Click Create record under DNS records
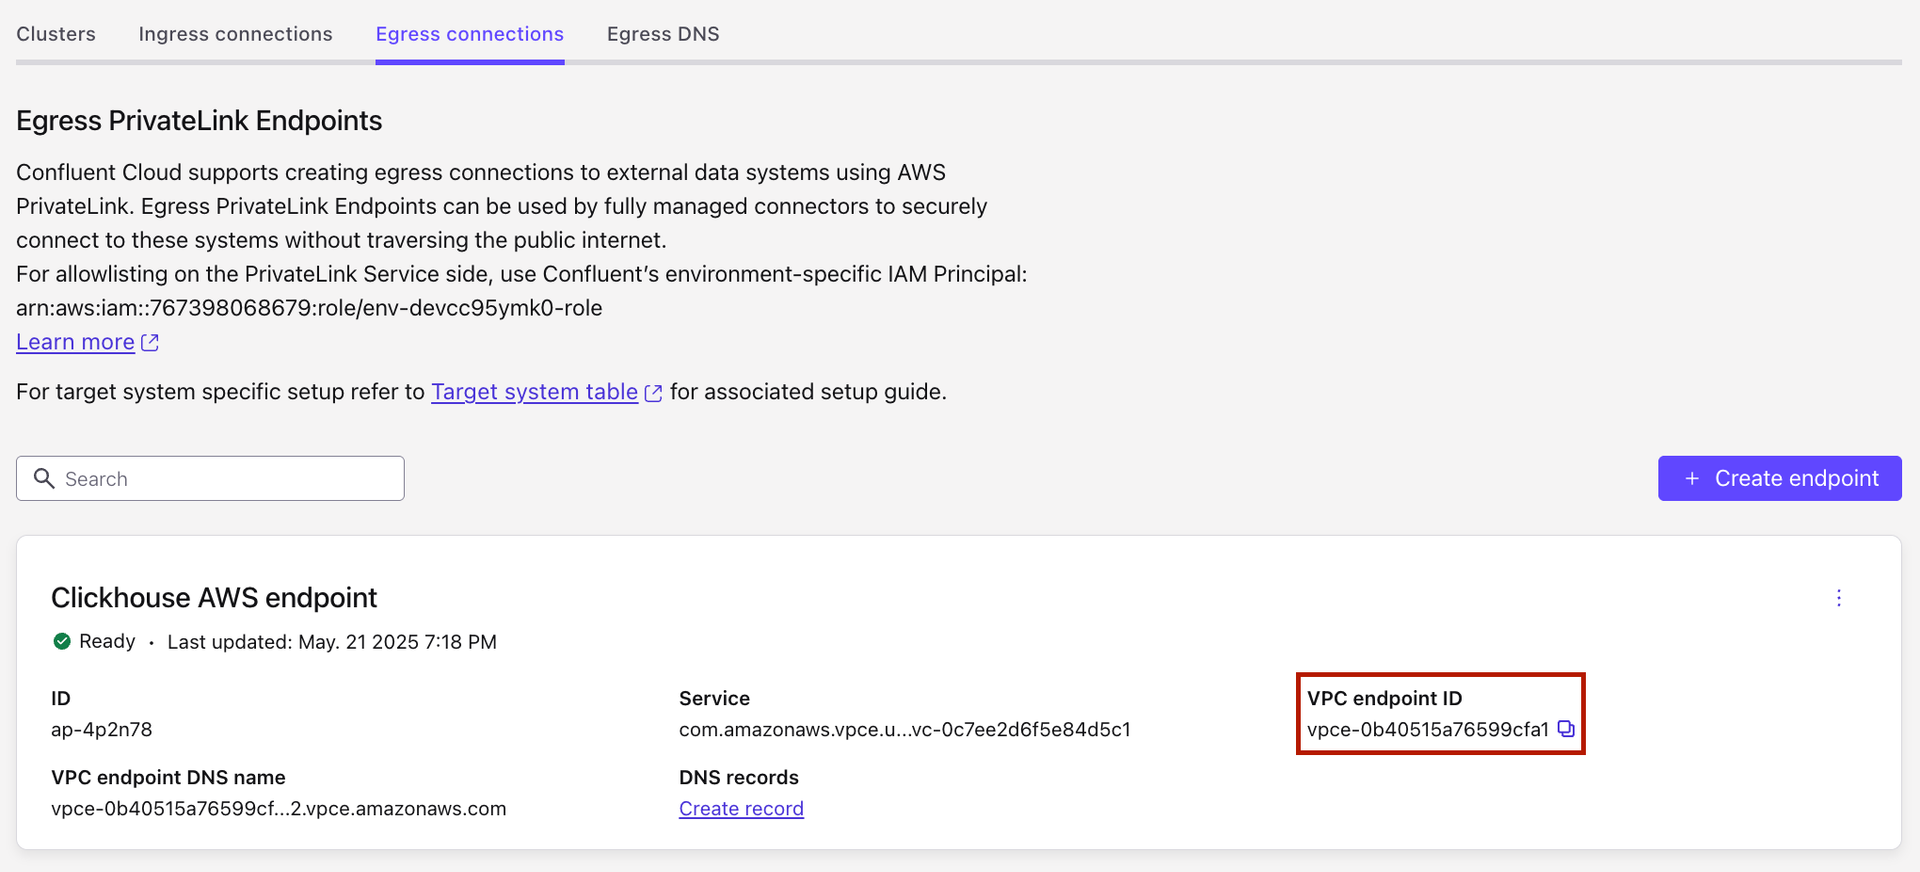Viewport: 1920px width, 872px height. 741,809
